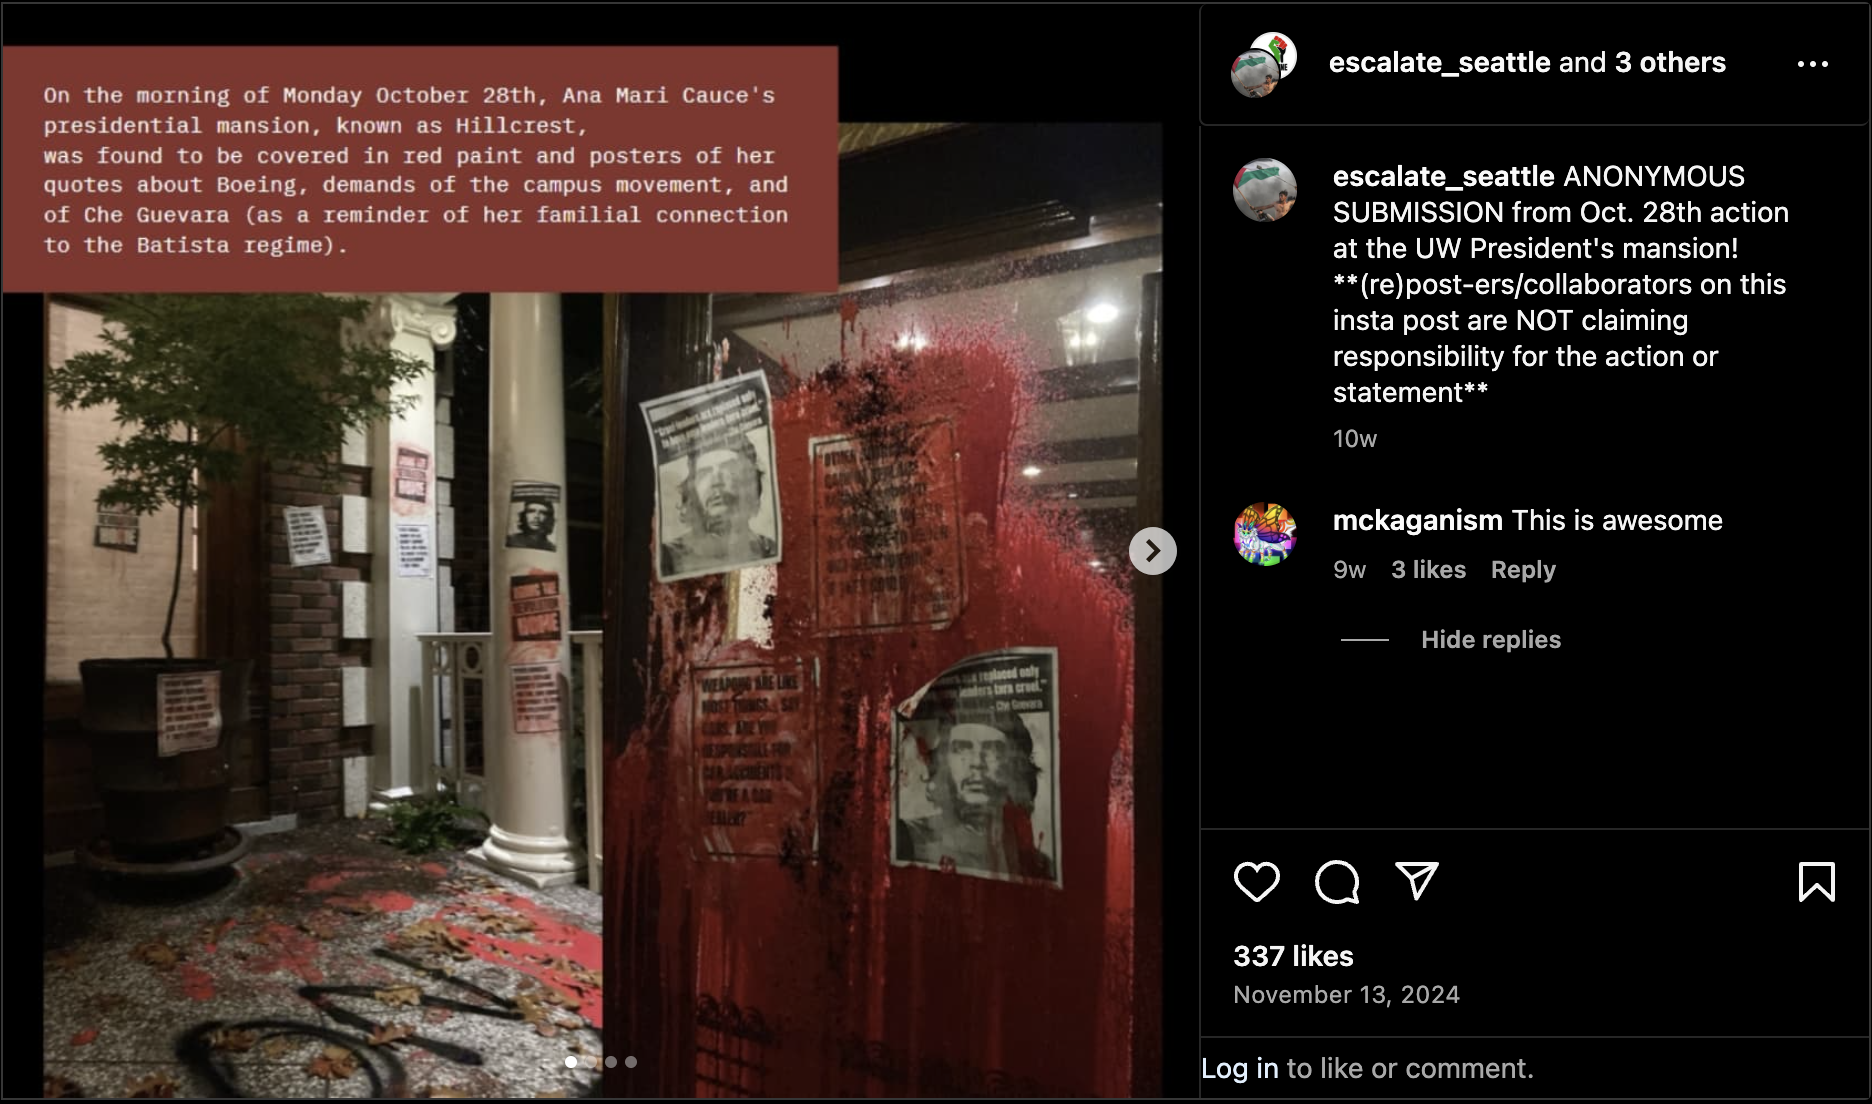
Task: View mckaganism's profile picture
Action: point(1264,534)
